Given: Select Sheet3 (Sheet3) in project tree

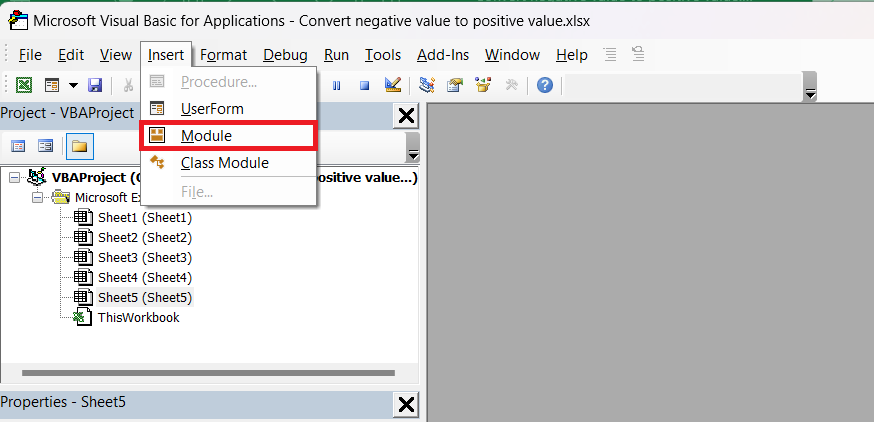Looking at the screenshot, I should pos(144,258).
